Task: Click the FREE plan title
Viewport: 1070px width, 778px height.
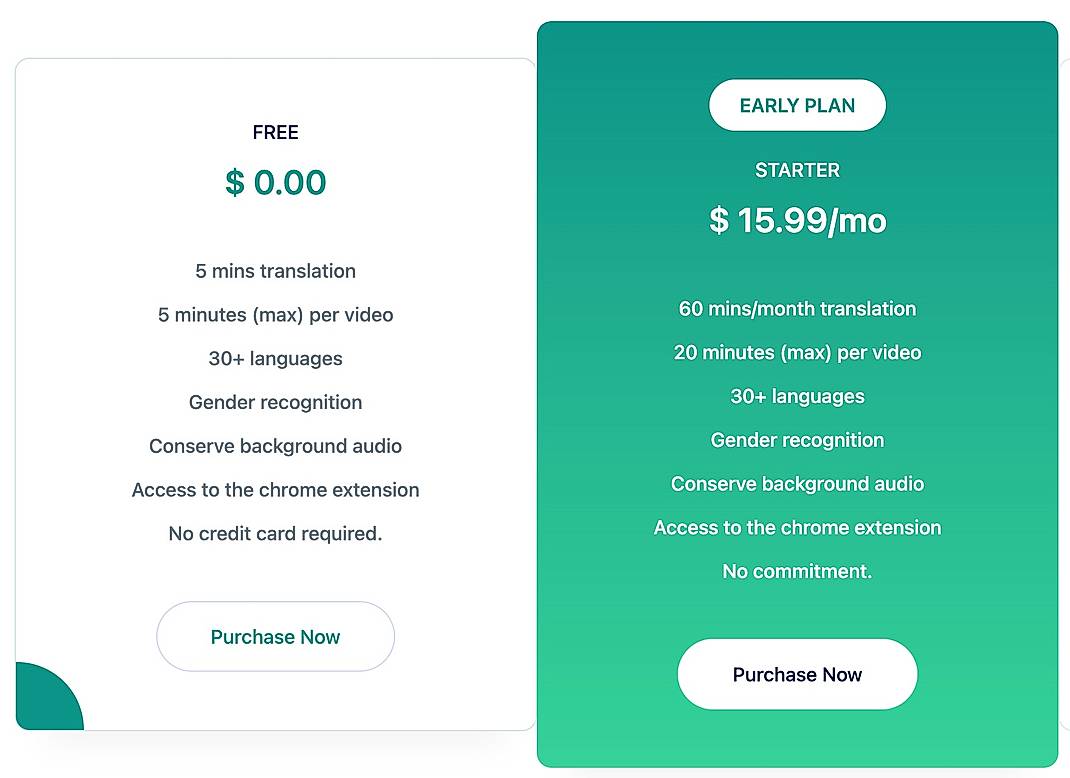Action: pos(275,132)
